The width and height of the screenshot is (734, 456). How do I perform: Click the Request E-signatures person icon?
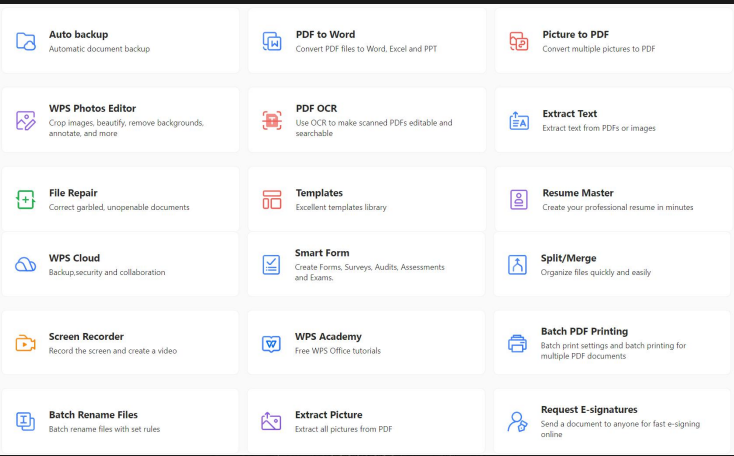pyautogui.click(x=517, y=421)
